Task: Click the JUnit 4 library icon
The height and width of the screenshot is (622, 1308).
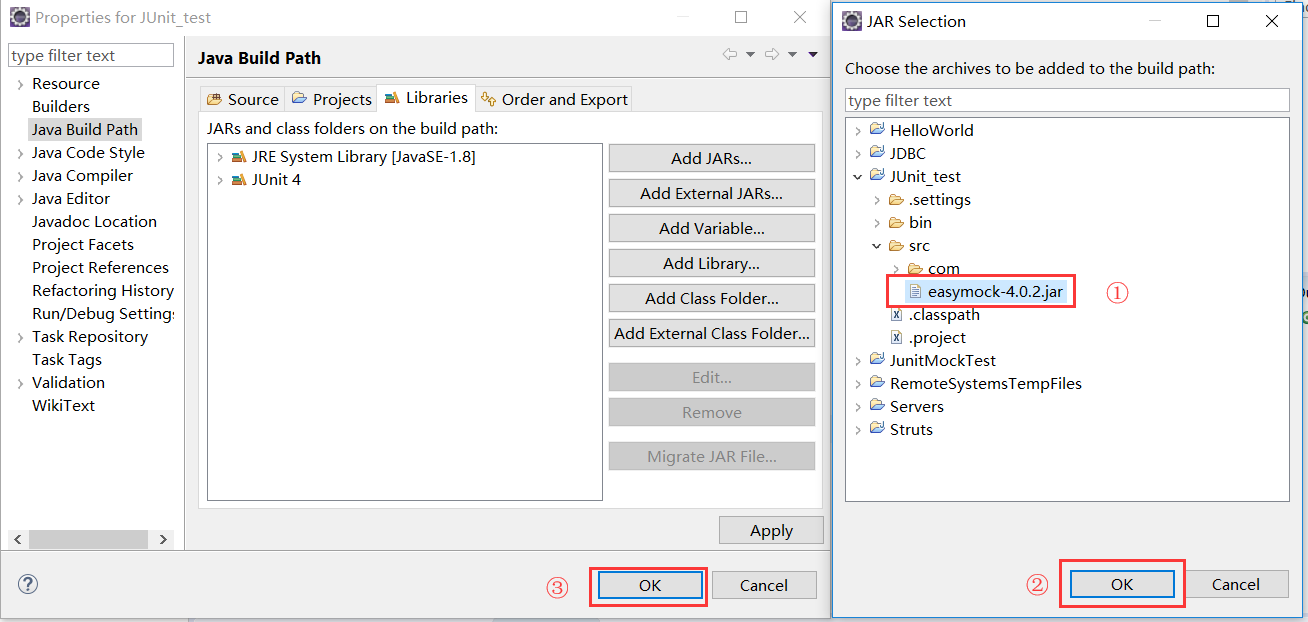Action: pos(238,180)
